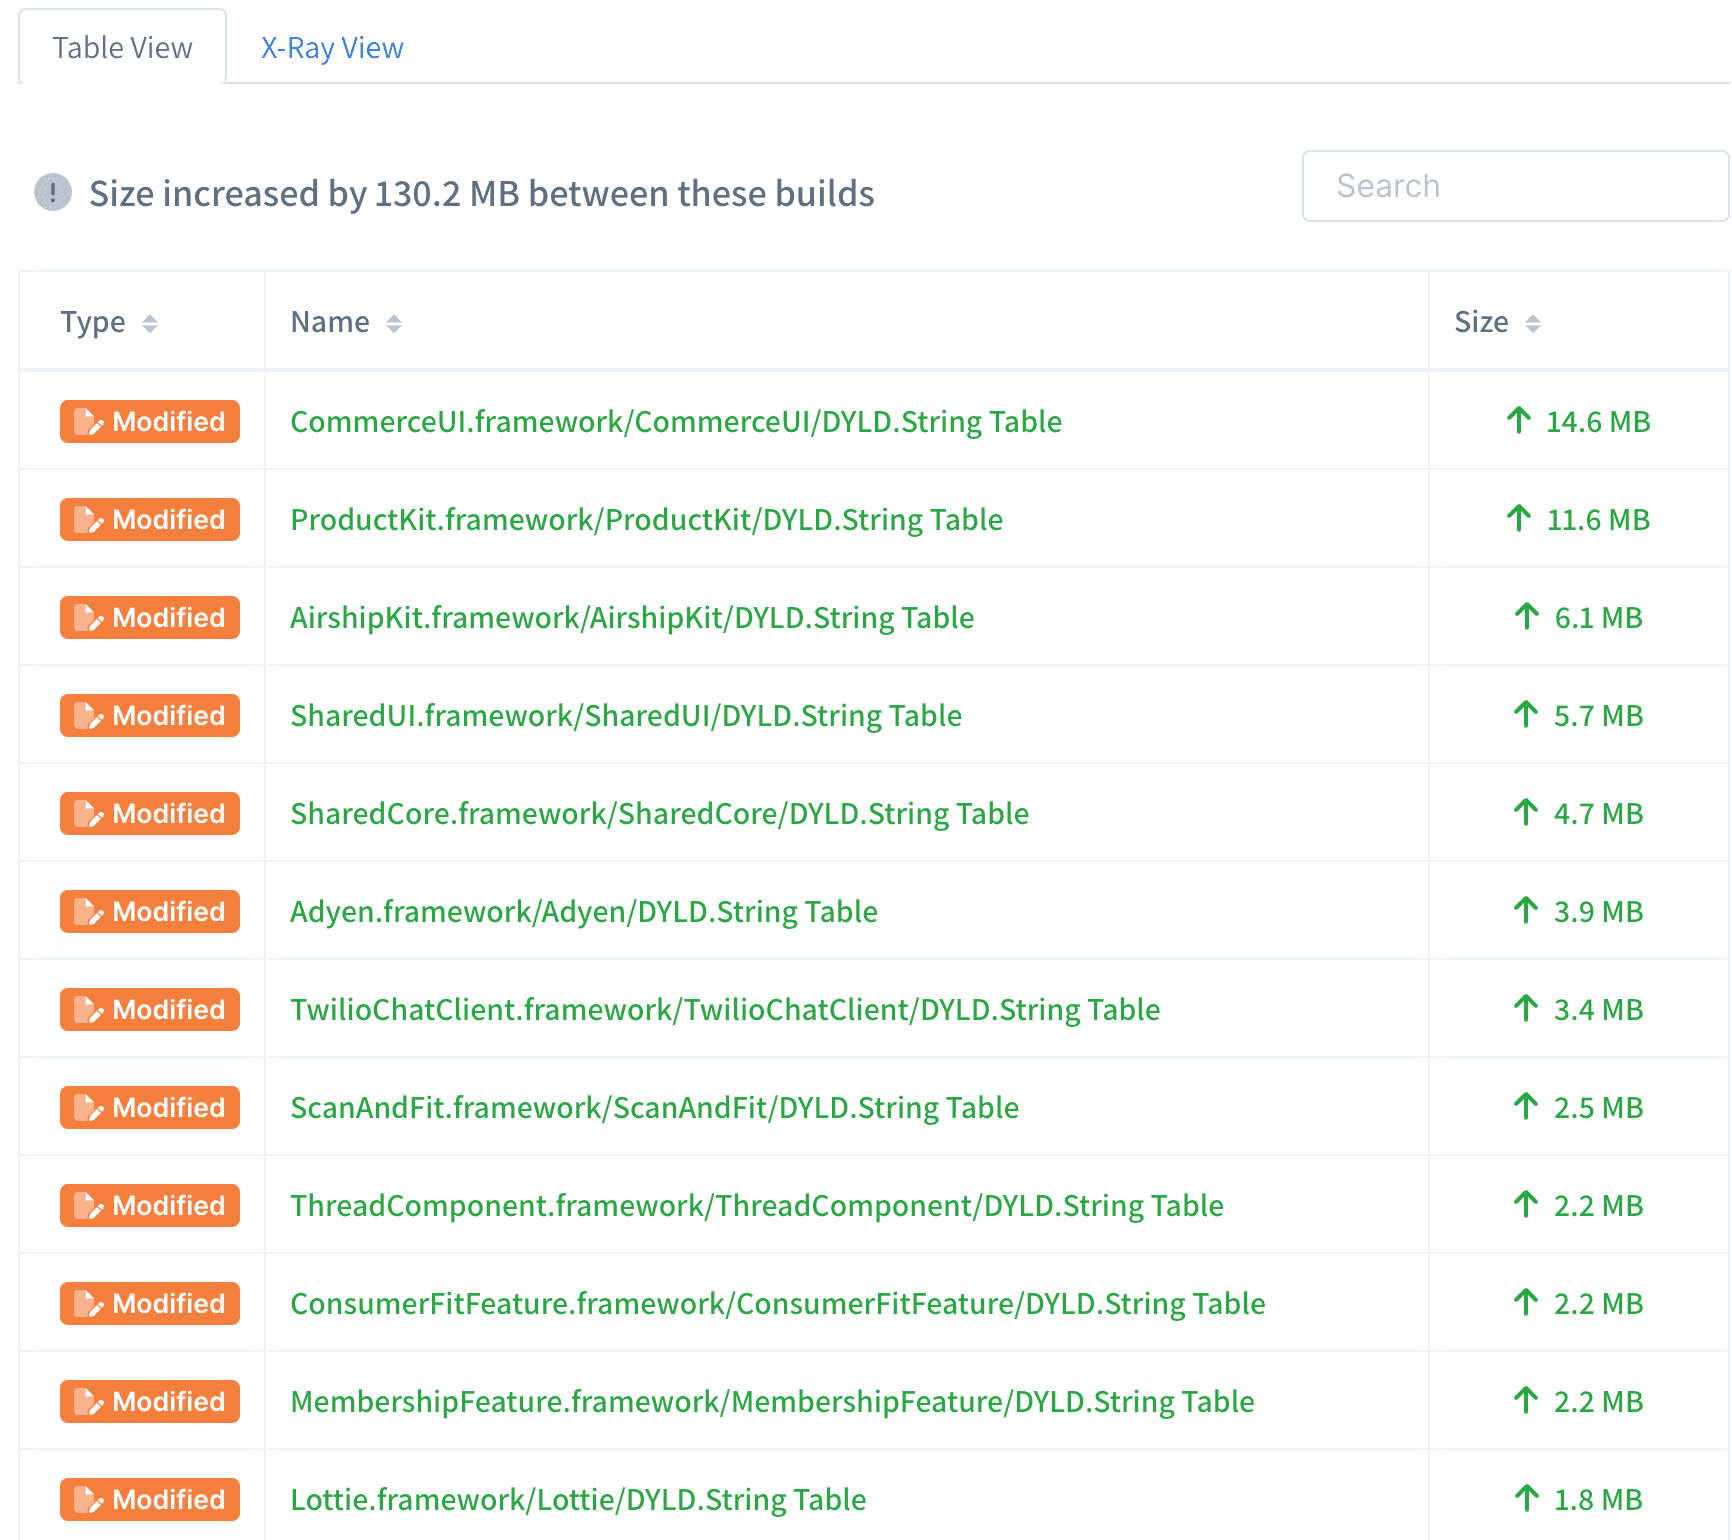
Task: Open SharedUI.framework DYLD.String Table entry
Action: pyautogui.click(x=626, y=715)
